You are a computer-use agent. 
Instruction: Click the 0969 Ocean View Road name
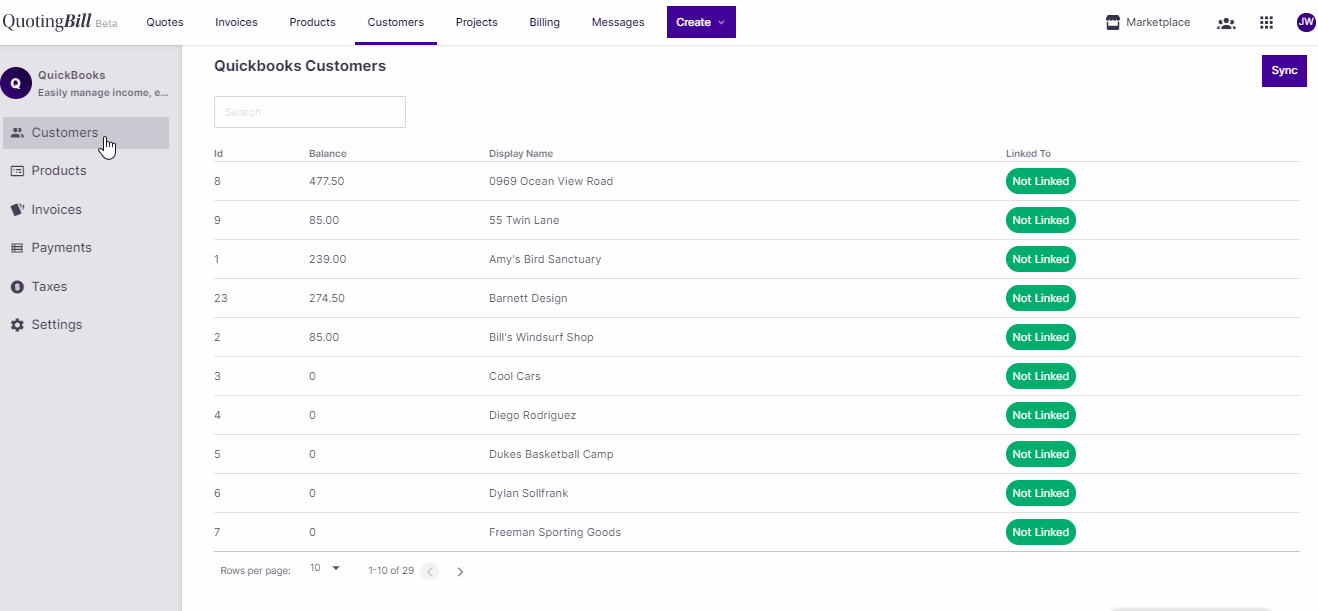tap(551, 181)
